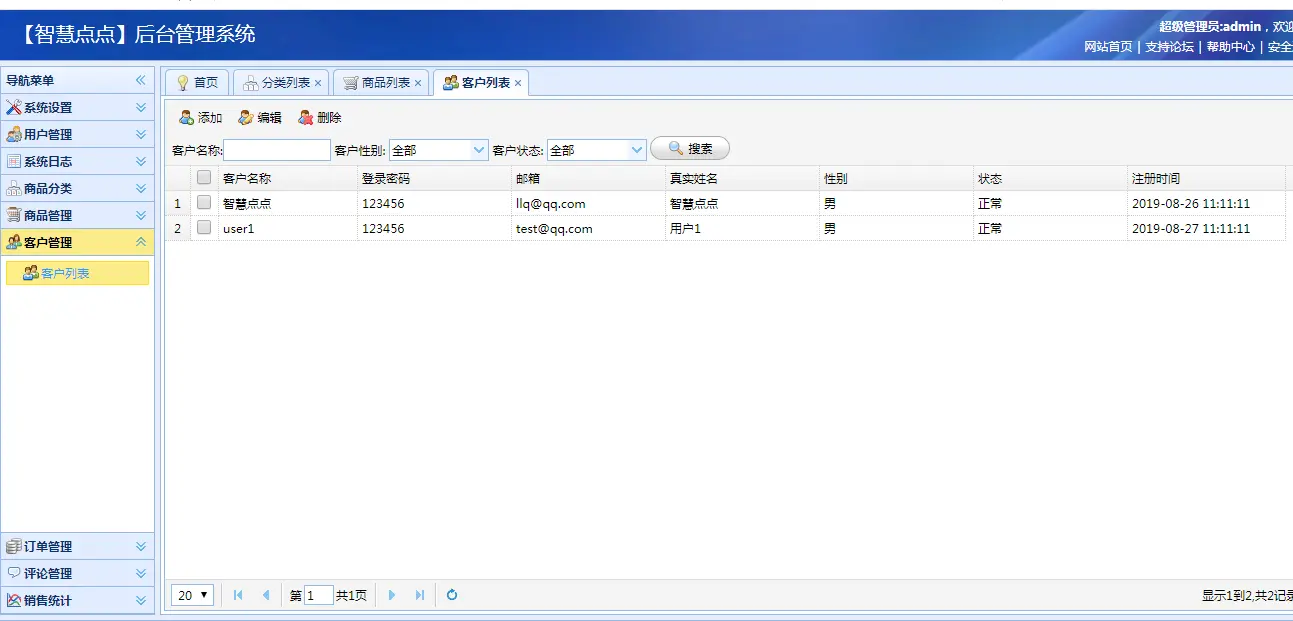
Task: Close the 客户列表 tab
Action: (518, 83)
